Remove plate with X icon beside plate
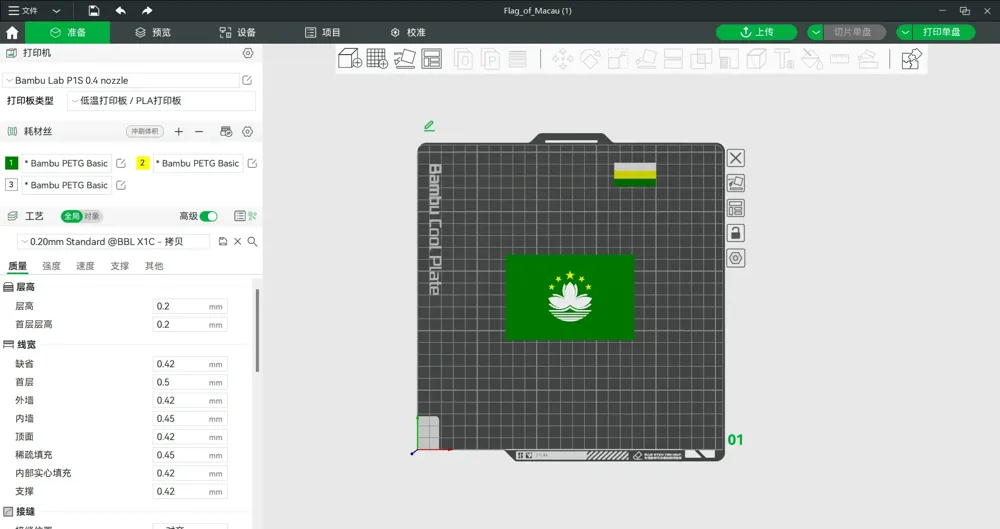This screenshot has width=1000, height=529. click(735, 158)
